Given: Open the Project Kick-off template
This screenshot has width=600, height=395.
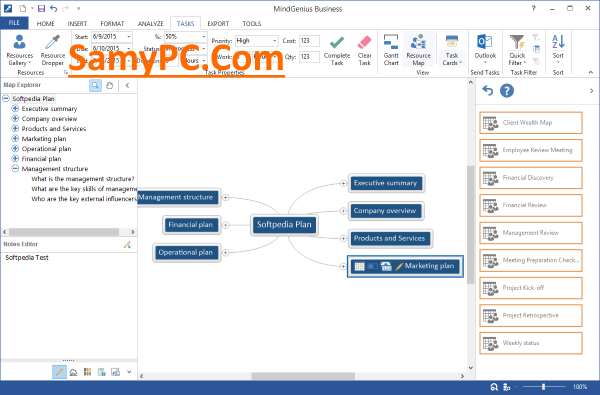Looking at the screenshot, I should click(531, 288).
